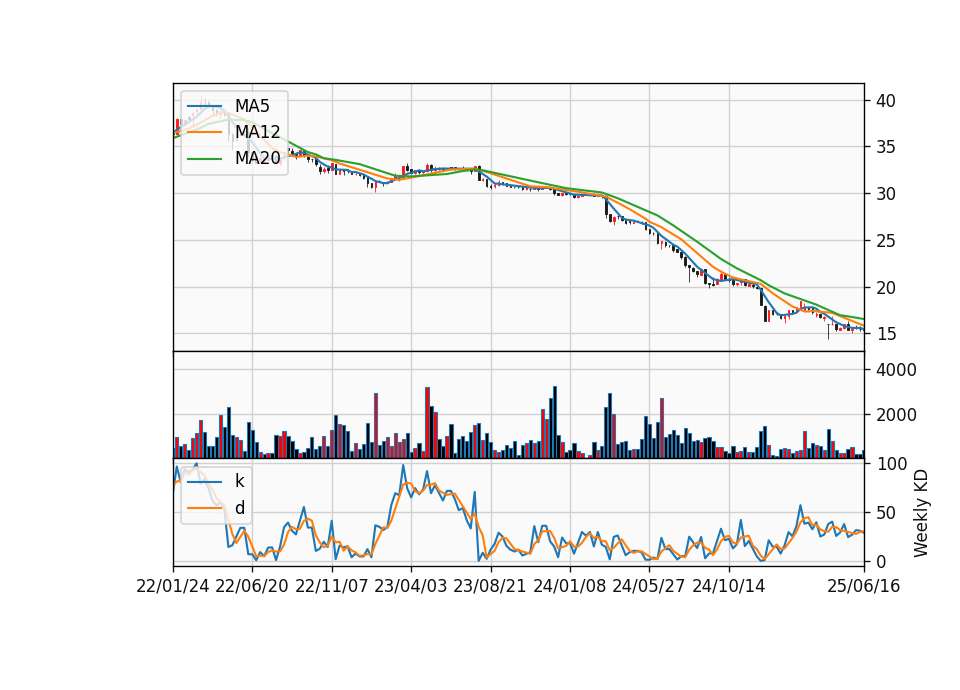Click the date label 24/01/08

[x=569, y=586]
